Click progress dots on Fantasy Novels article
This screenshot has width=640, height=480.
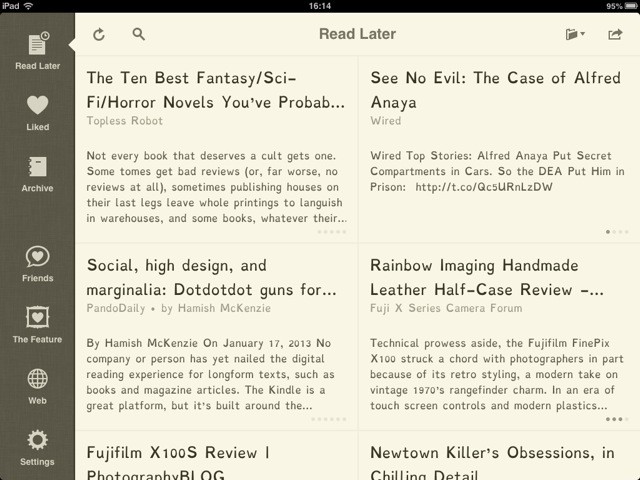[x=332, y=232]
